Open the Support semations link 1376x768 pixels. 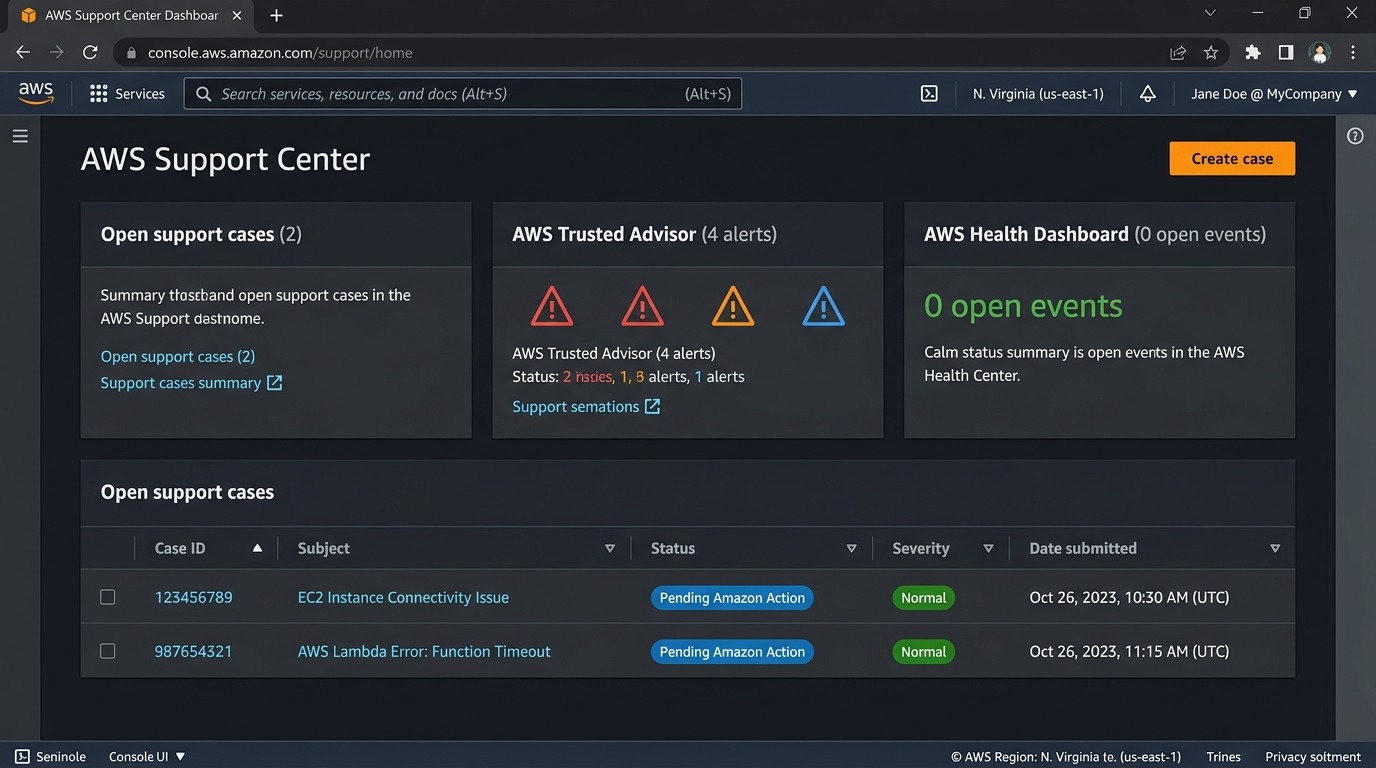click(576, 407)
